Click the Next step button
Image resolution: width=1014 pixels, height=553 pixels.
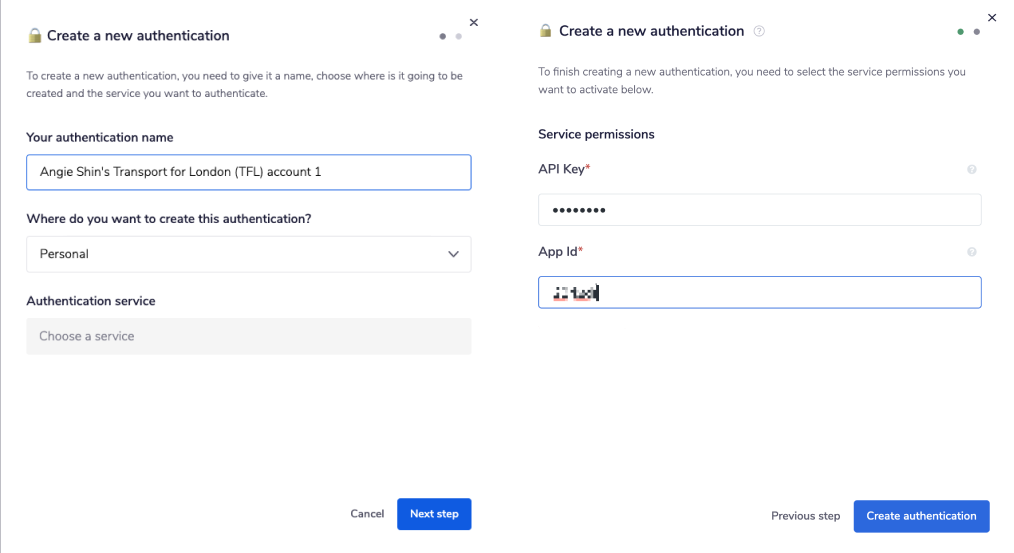coord(434,514)
